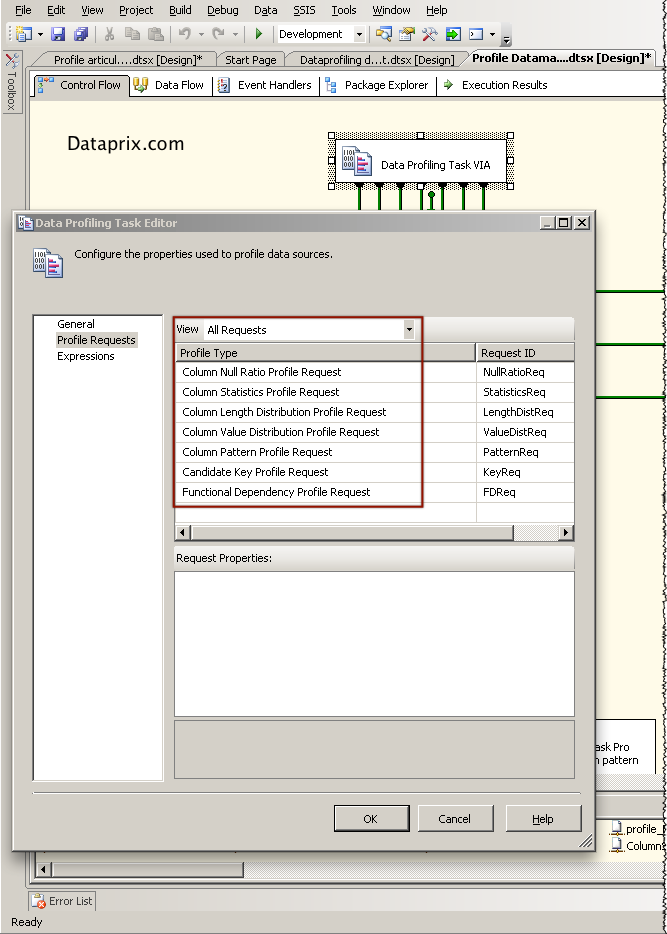This screenshot has width=667, height=934.
Task: Open the Add New Item dropdown arrow
Action: click(x=40, y=35)
